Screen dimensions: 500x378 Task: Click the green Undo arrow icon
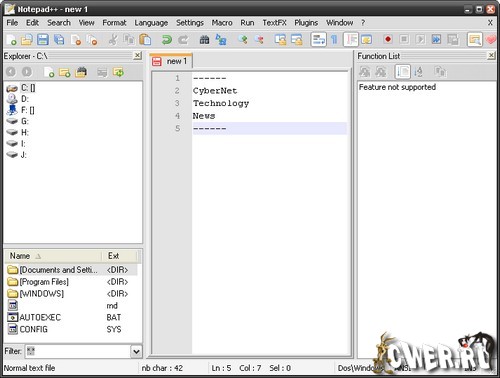tap(166, 39)
